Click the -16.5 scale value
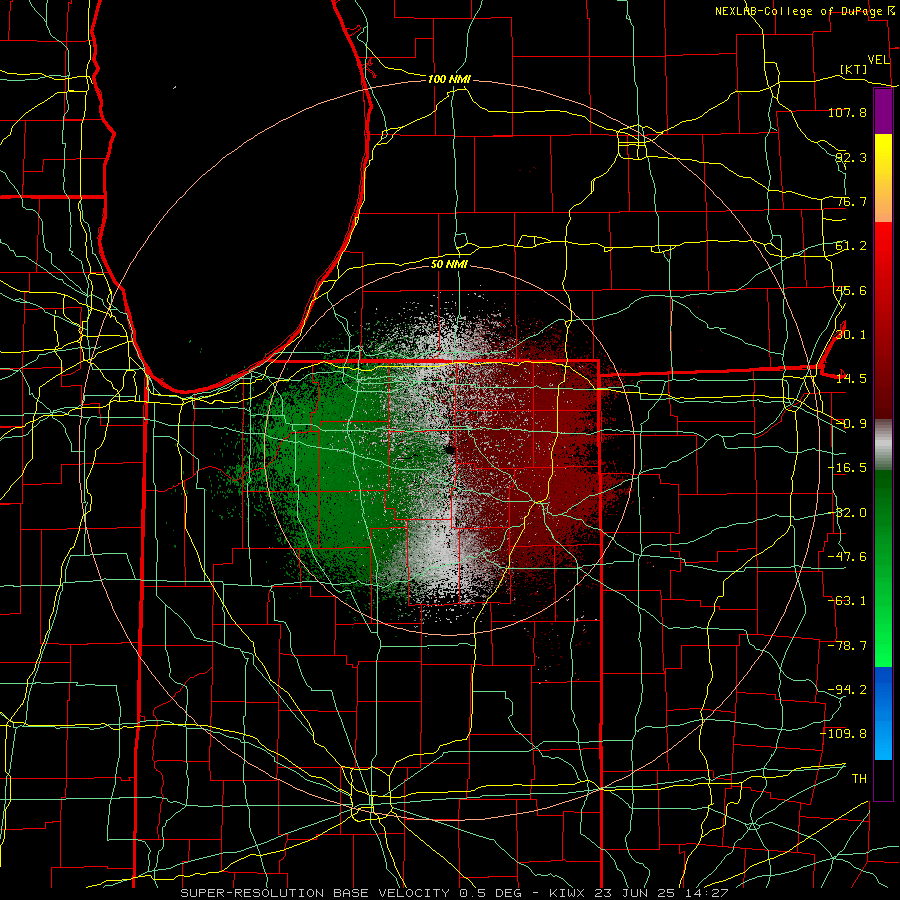 847,467
